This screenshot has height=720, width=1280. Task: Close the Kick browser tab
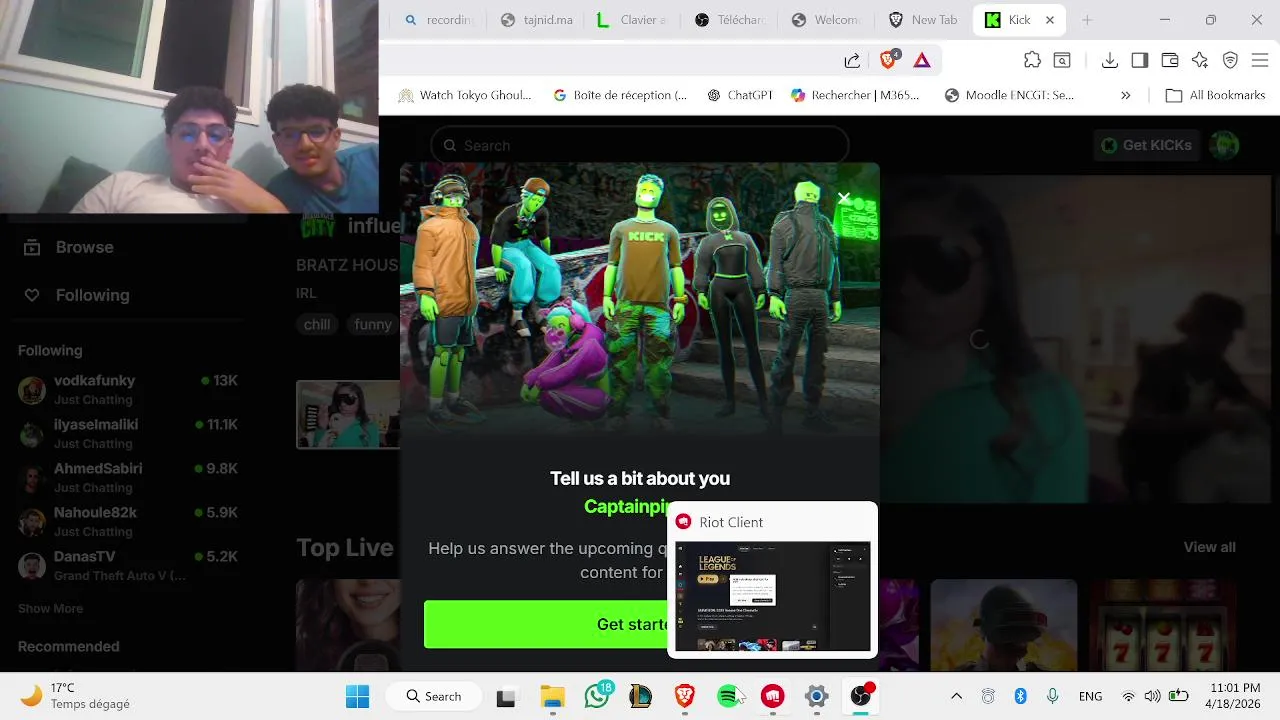(1050, 20)
